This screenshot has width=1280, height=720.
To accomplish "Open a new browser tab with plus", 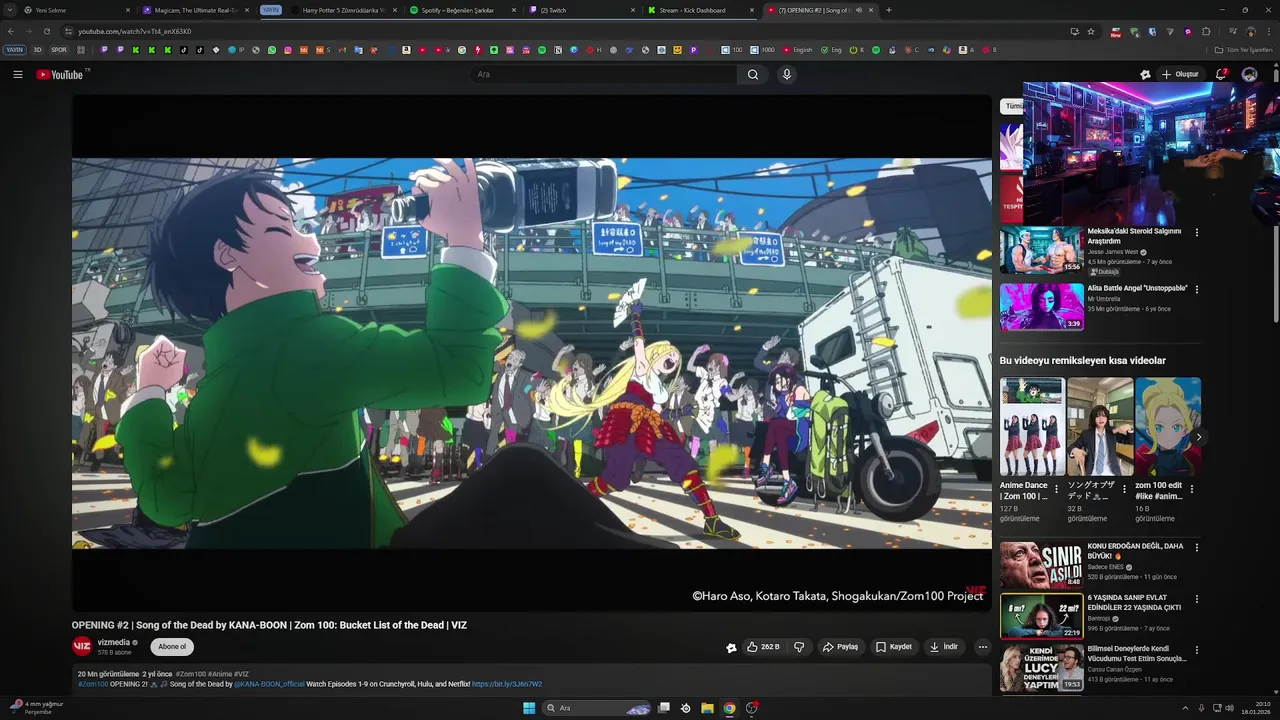I will 889,10.
